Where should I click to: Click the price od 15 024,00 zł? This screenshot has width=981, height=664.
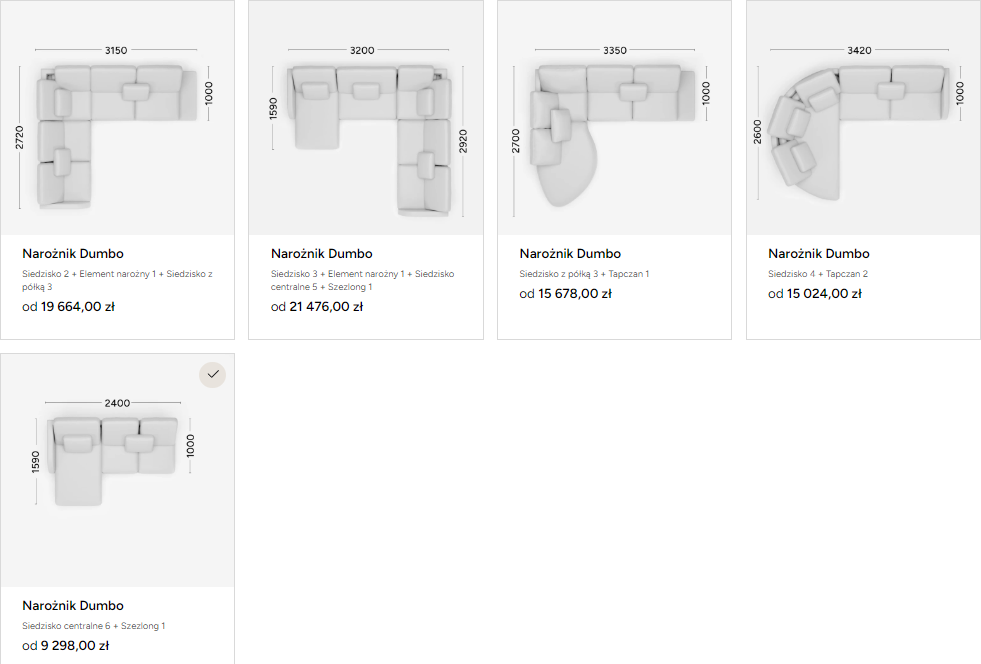pos(815,294)
